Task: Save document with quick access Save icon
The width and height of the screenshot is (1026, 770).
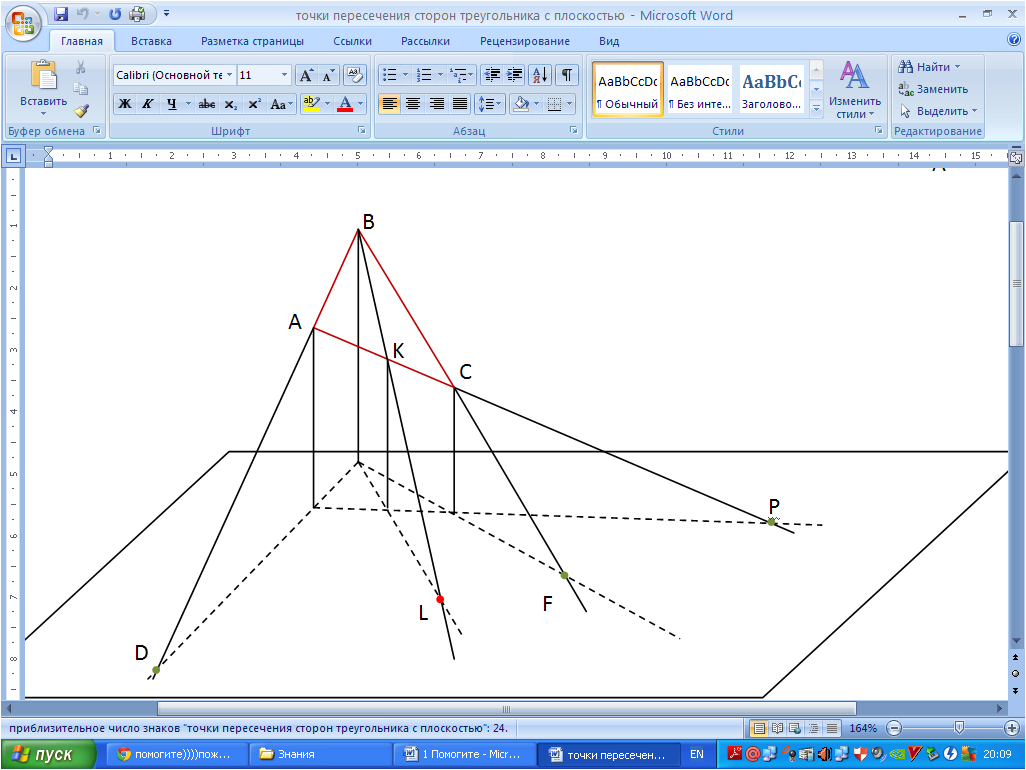Action: [61, 14]
